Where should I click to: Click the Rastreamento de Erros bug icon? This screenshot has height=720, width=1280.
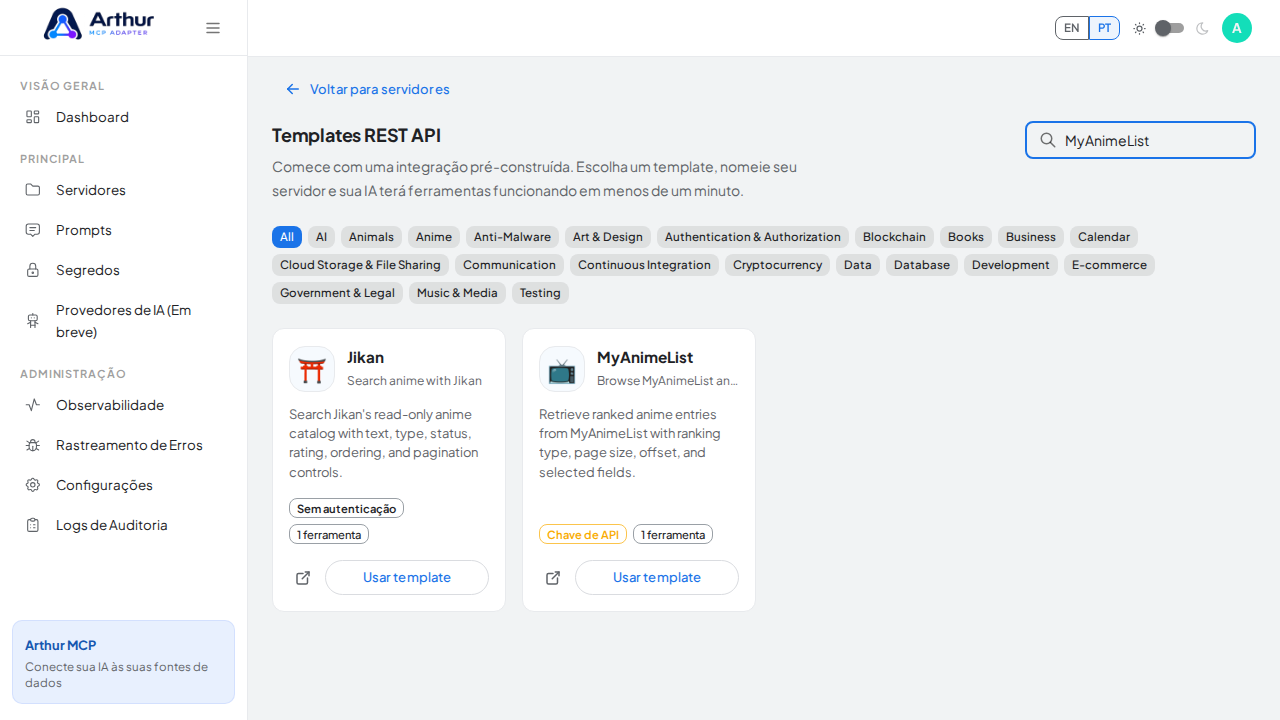tap(33, 445)
